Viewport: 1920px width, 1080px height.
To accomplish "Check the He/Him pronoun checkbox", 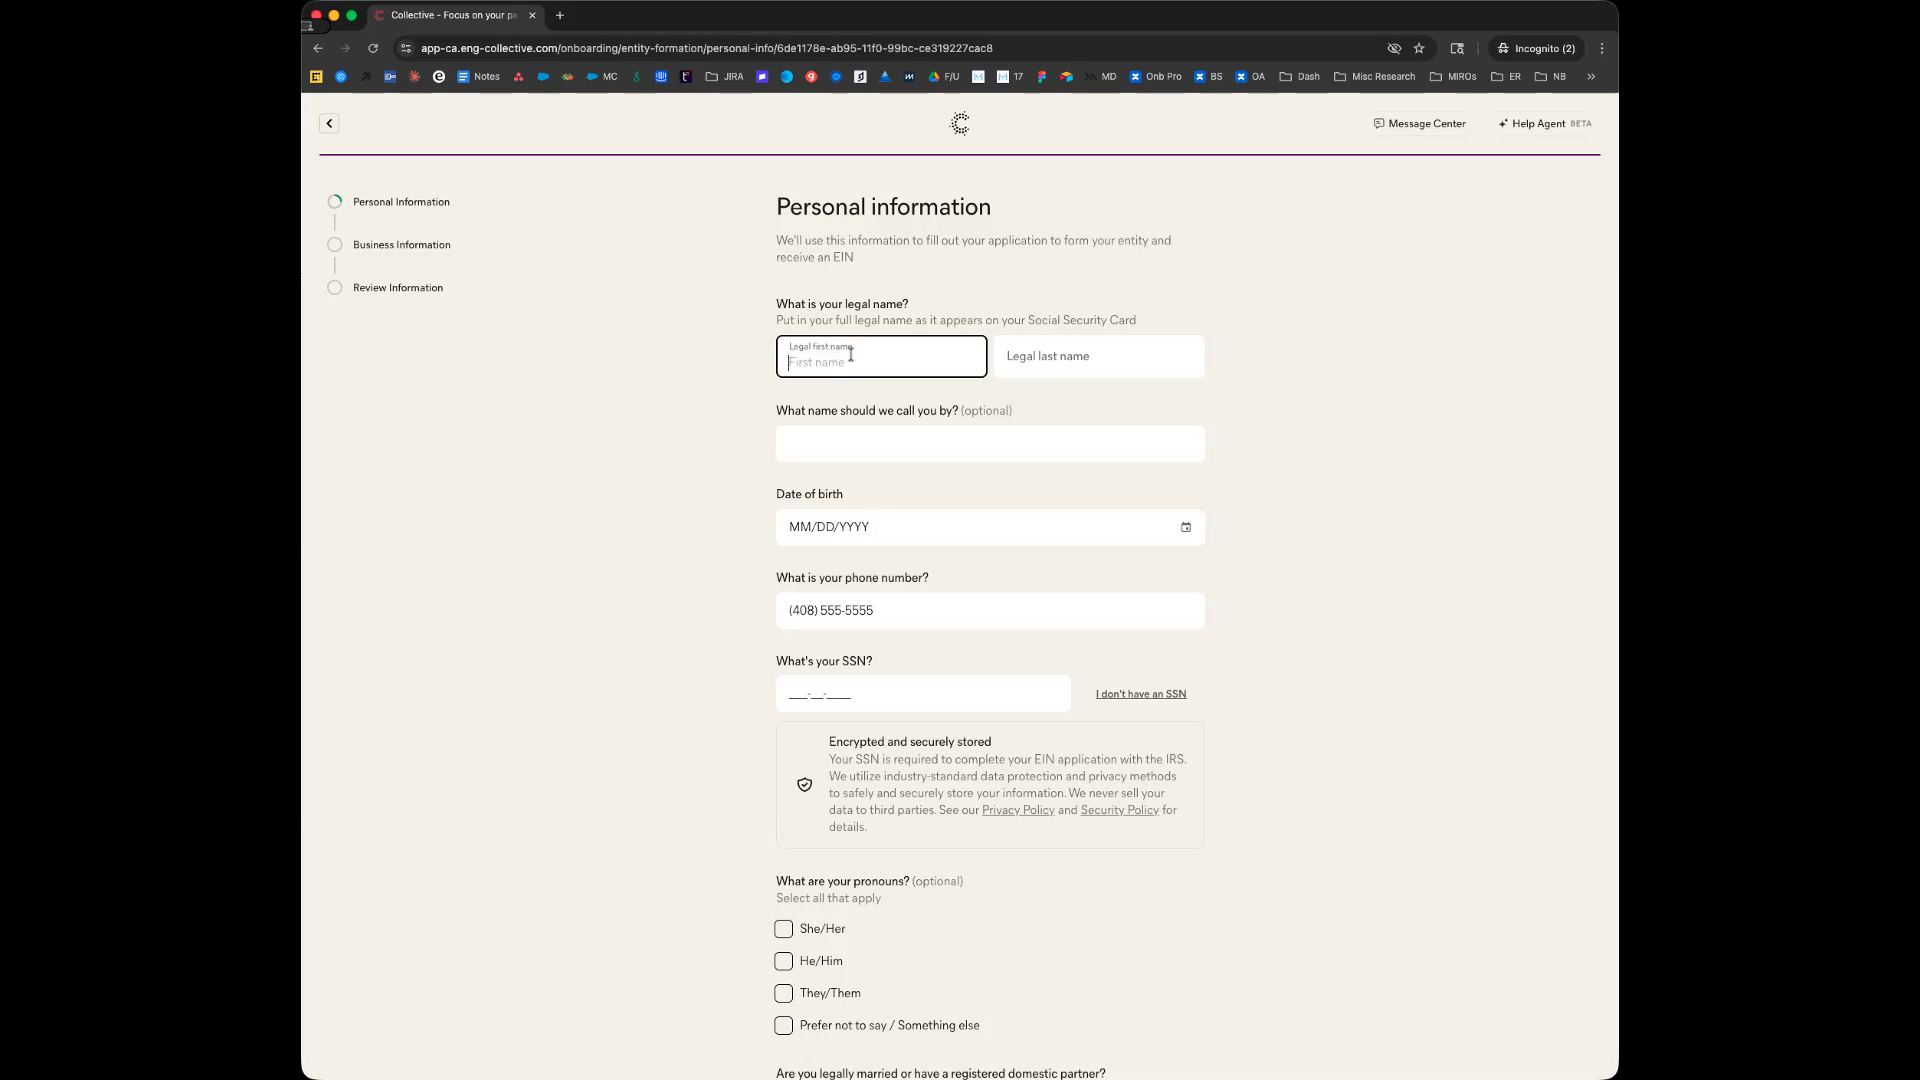I will (783, 961).
